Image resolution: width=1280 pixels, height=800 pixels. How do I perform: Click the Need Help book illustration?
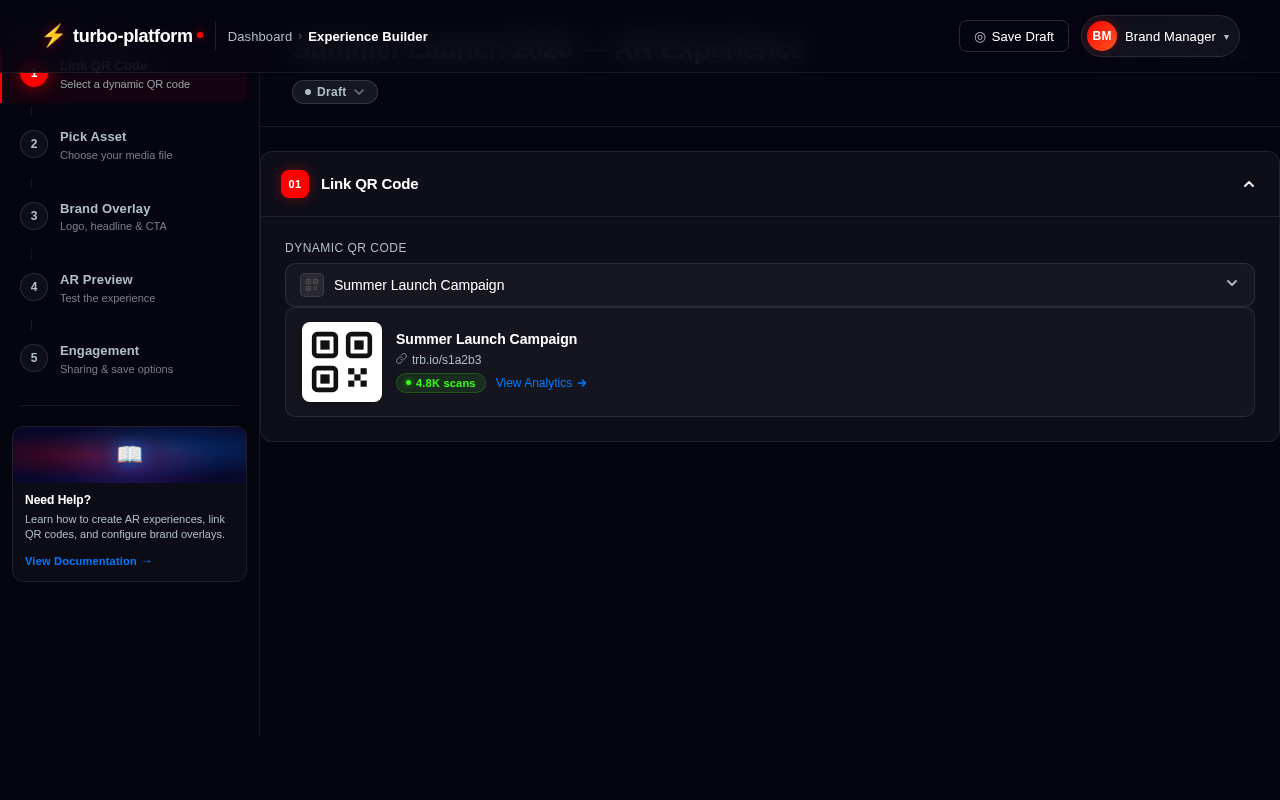[129, 455]
